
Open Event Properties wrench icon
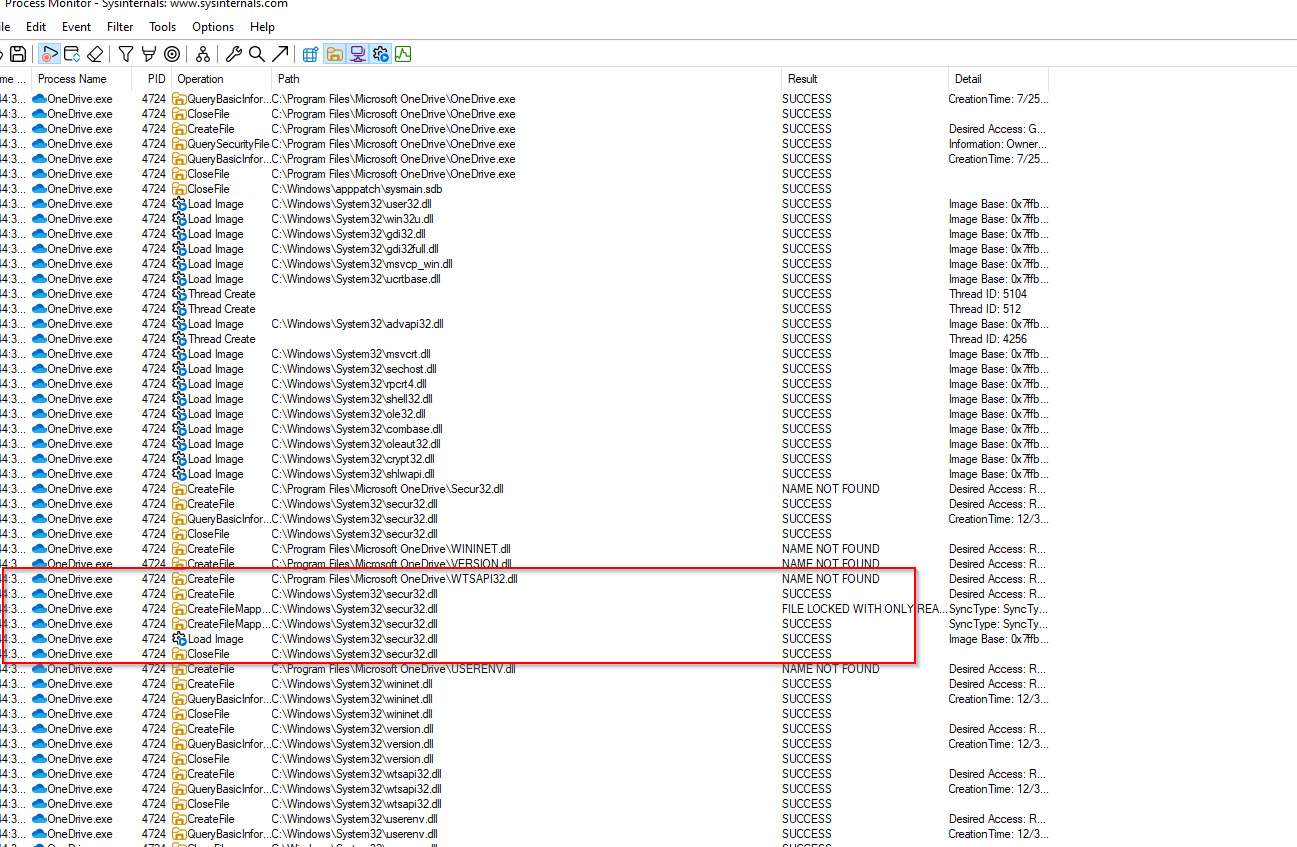click(233, 54)
